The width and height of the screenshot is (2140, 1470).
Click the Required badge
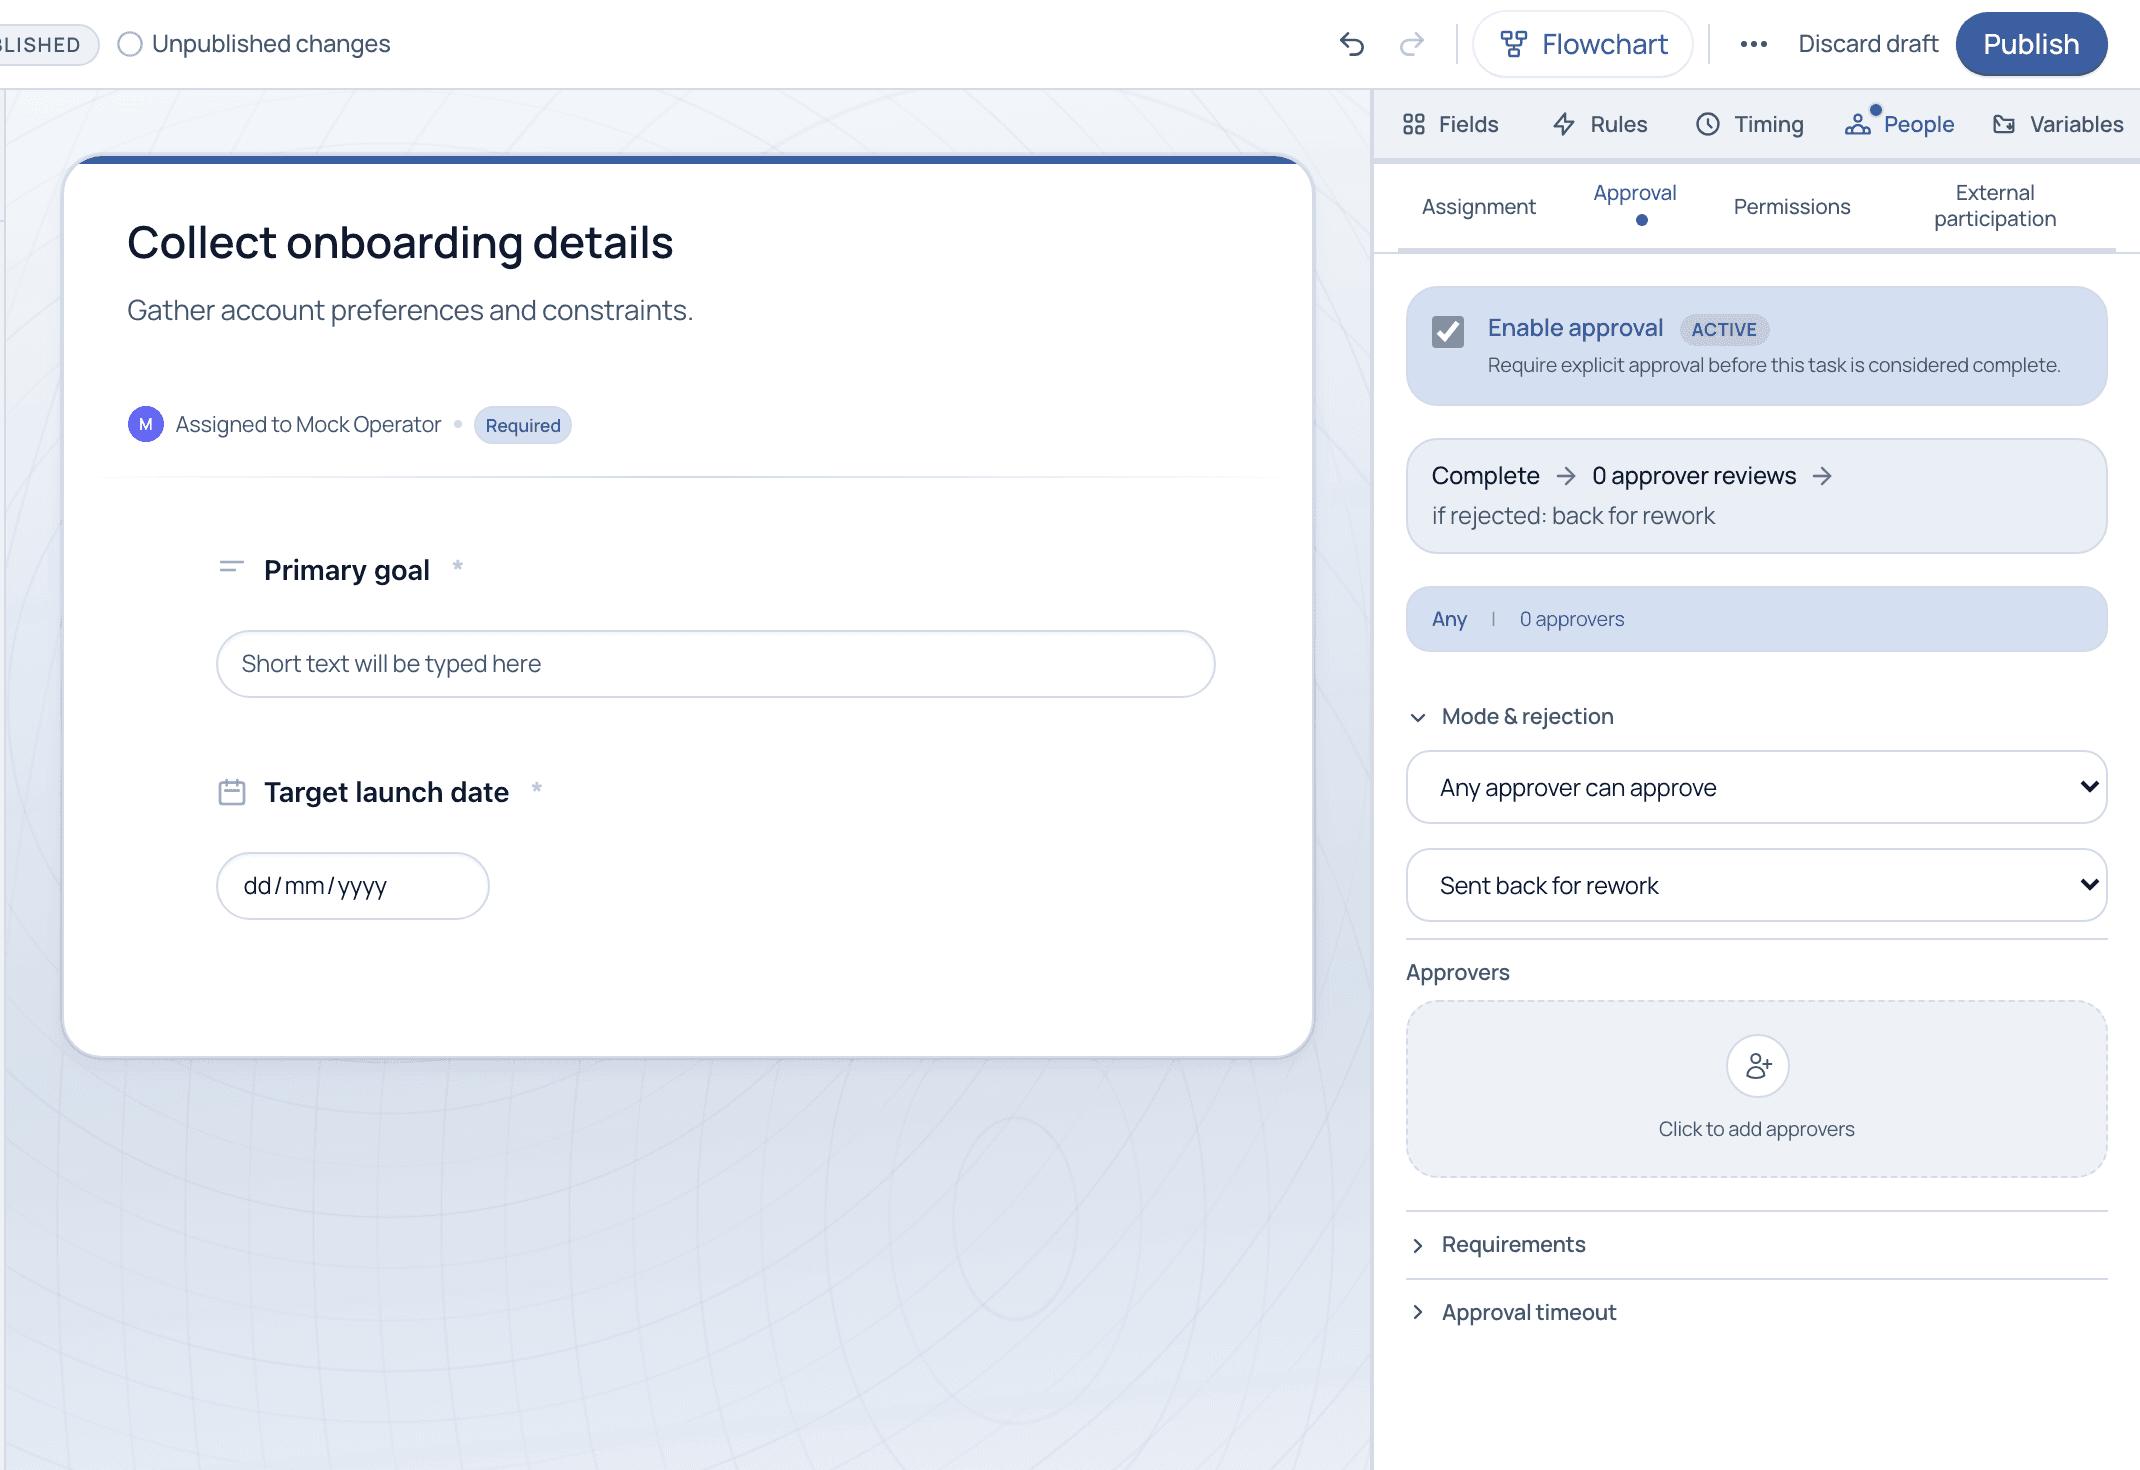pos(523,425)
